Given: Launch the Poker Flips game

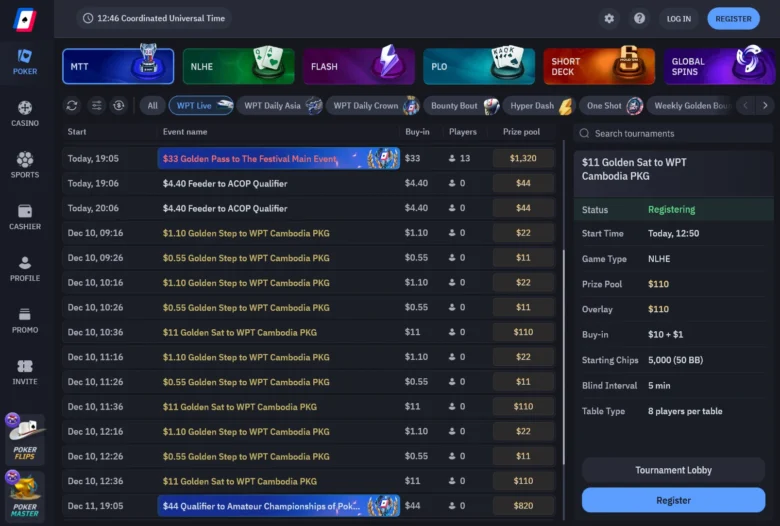Looking at the screenshot, I should tap(25, 440).
